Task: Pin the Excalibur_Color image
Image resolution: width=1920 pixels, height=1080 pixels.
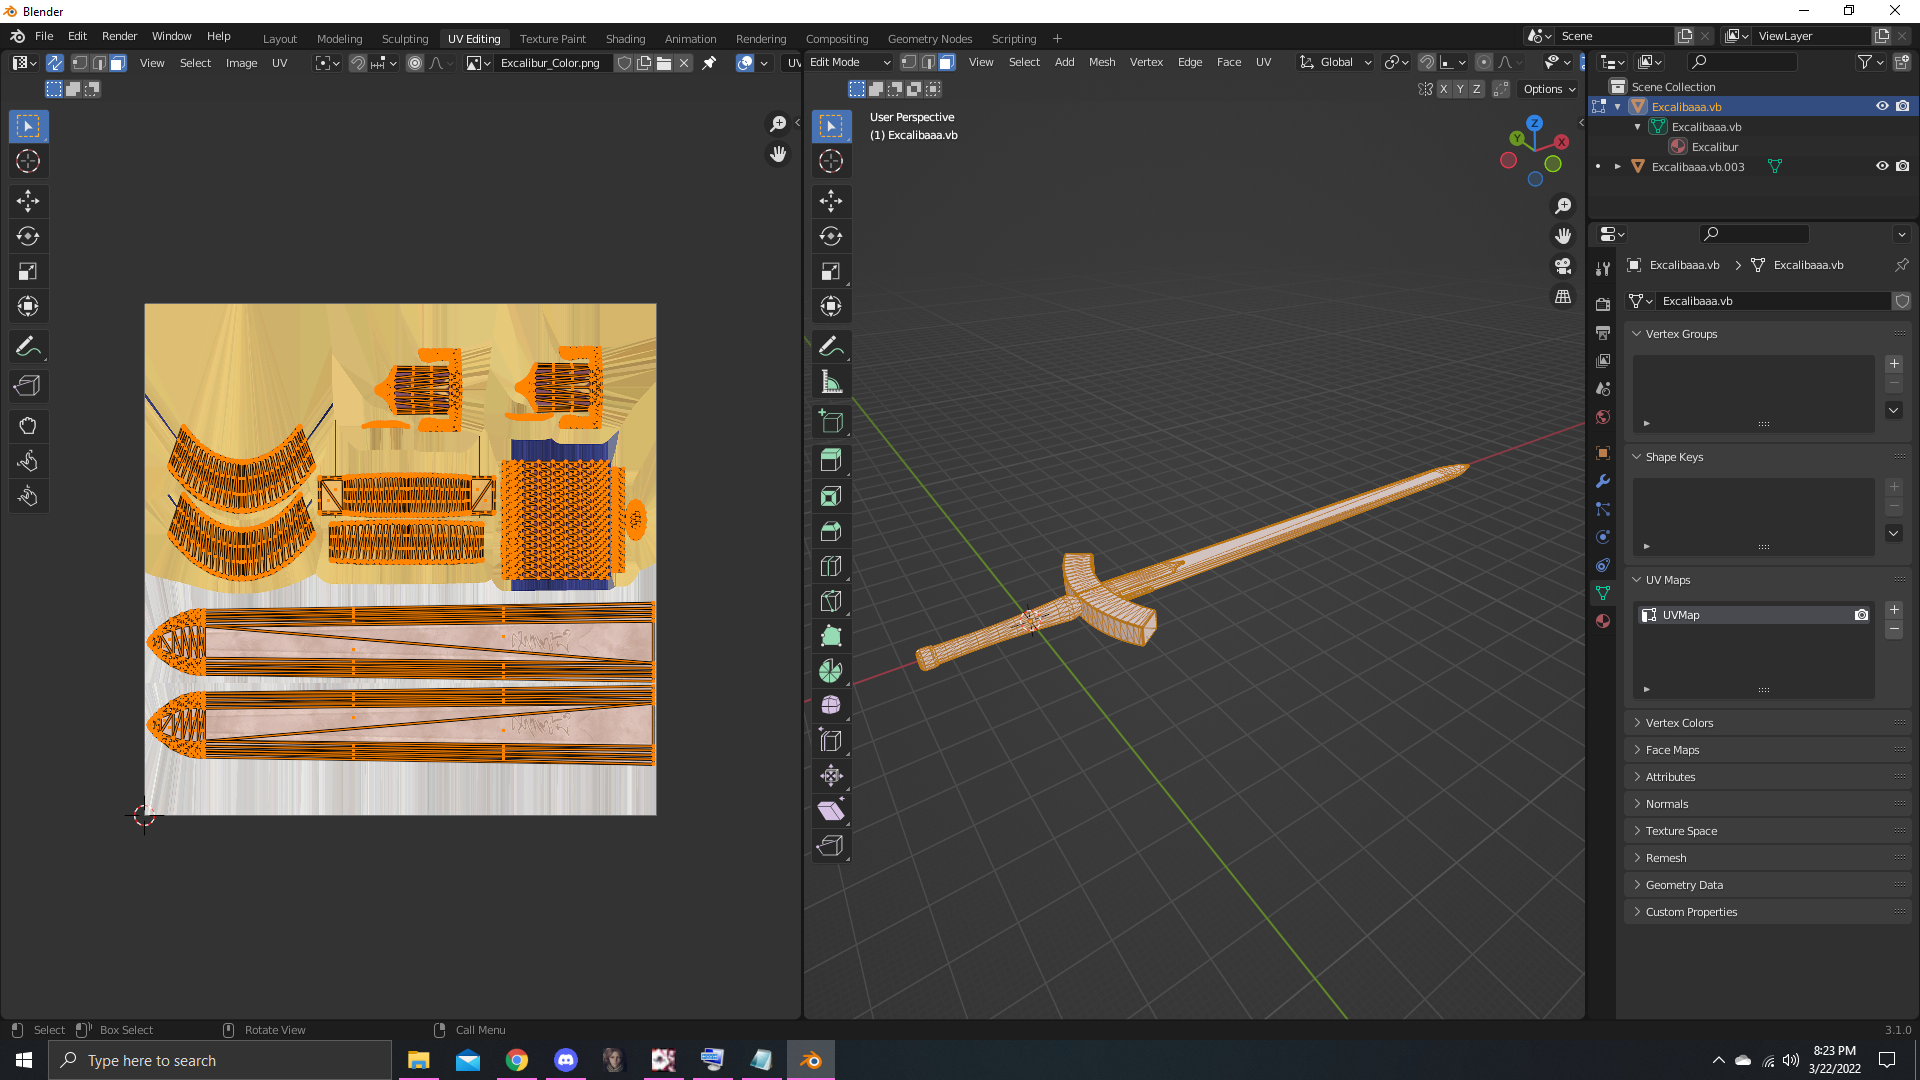Action: 709,63
